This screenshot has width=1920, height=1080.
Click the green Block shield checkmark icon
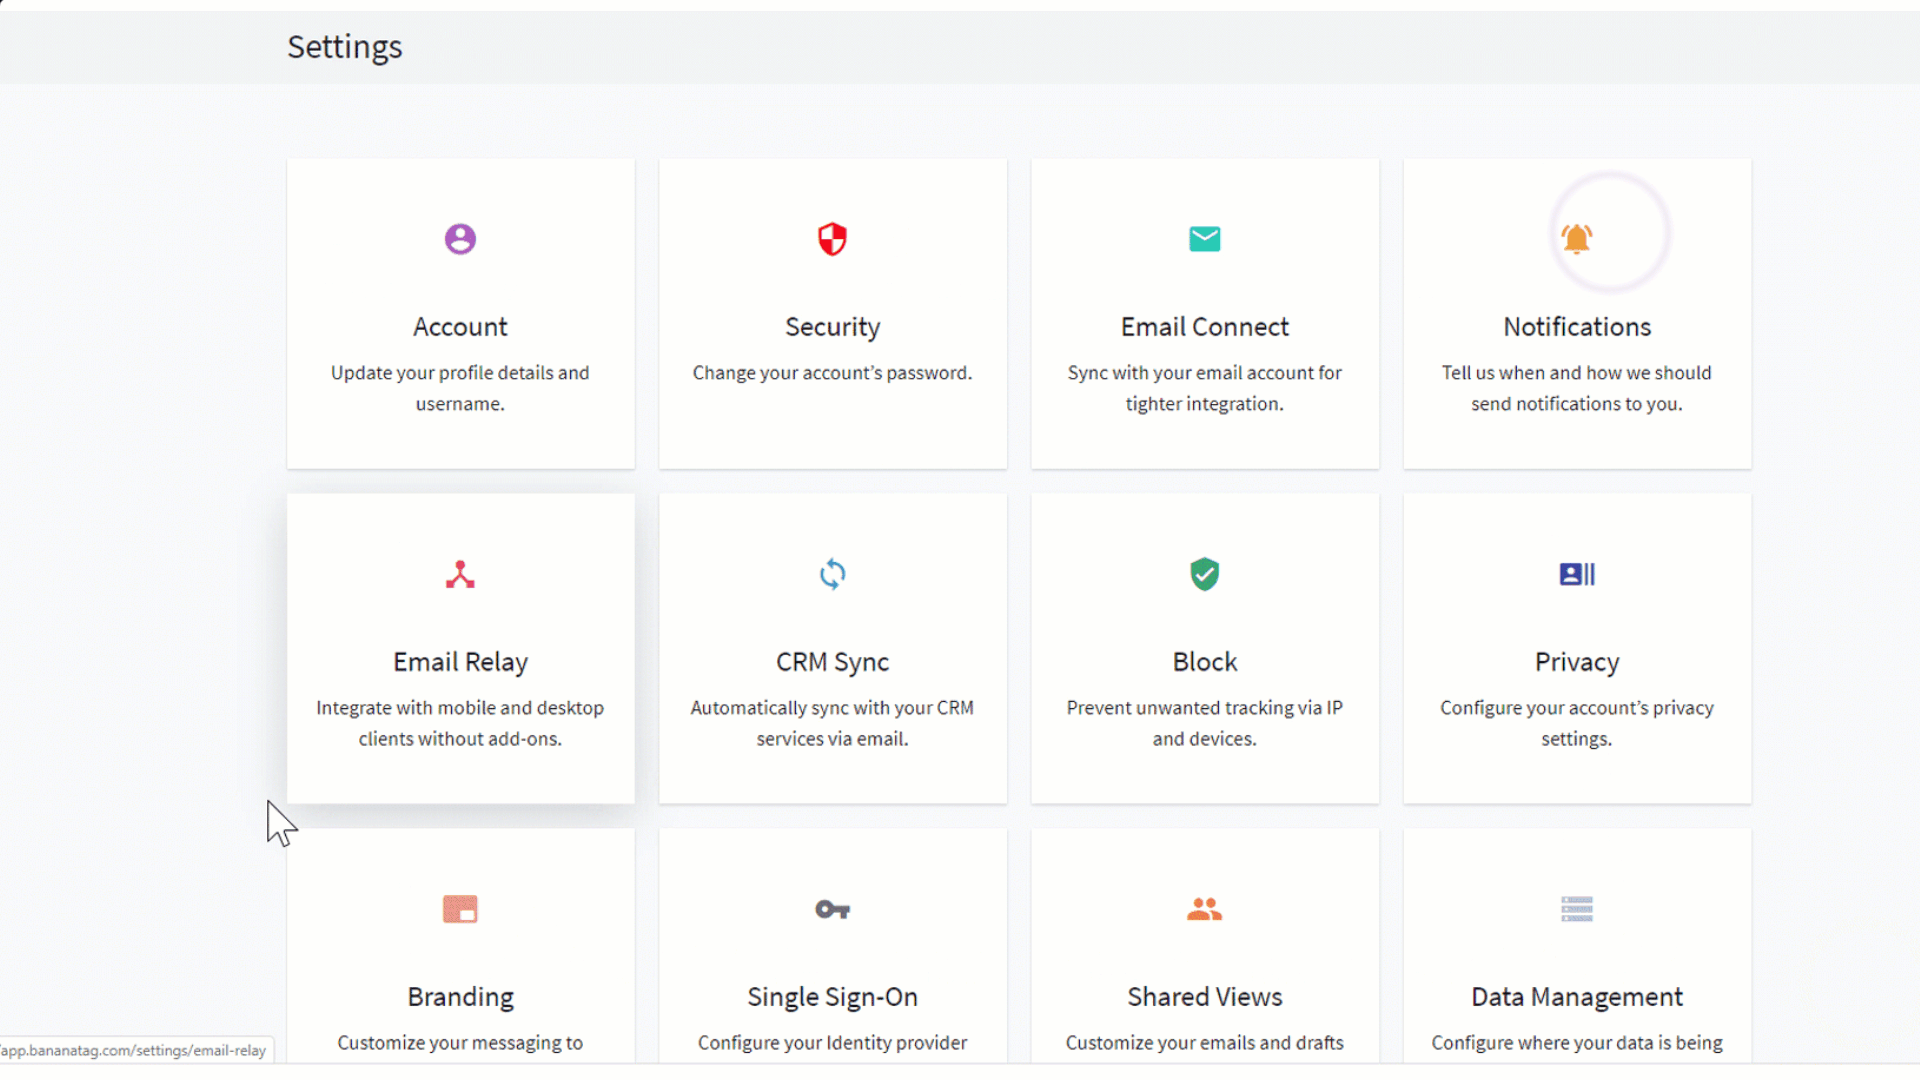tap(1204, 574)
